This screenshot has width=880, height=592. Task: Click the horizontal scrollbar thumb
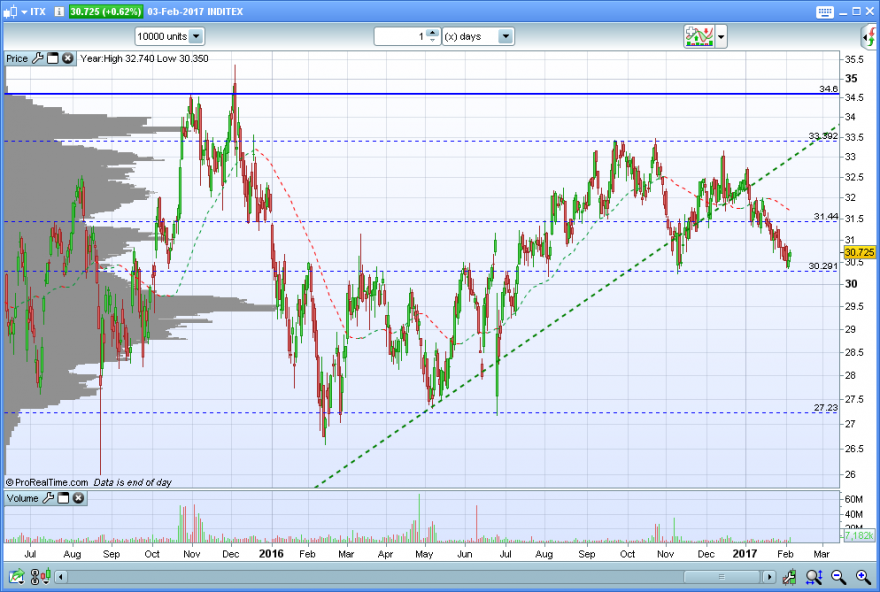tap(722, 576)
